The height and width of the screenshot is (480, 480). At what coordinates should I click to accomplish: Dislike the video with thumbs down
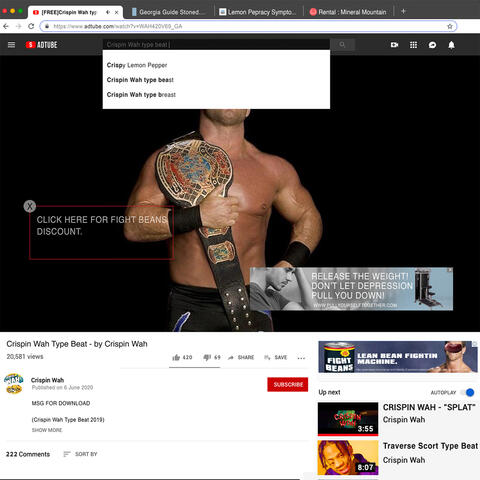(x=212, y=357)
